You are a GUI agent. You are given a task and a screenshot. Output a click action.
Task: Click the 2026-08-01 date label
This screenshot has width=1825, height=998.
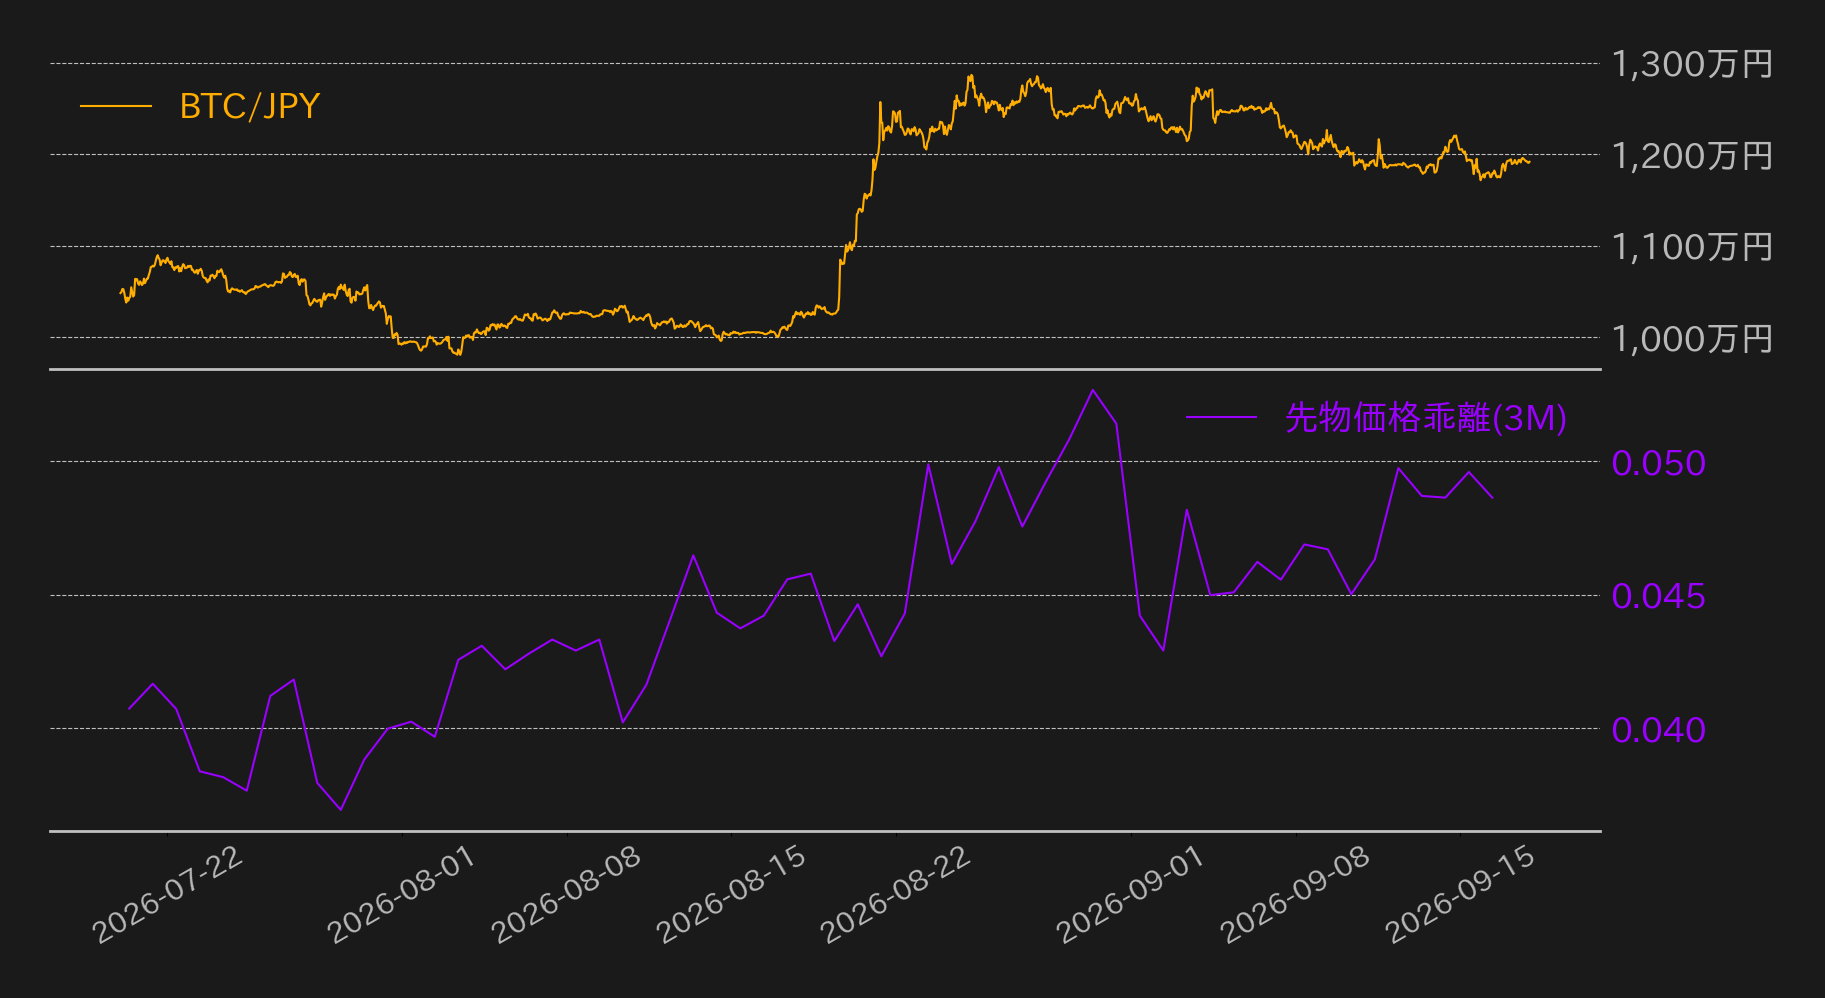(x=403, y=894)
